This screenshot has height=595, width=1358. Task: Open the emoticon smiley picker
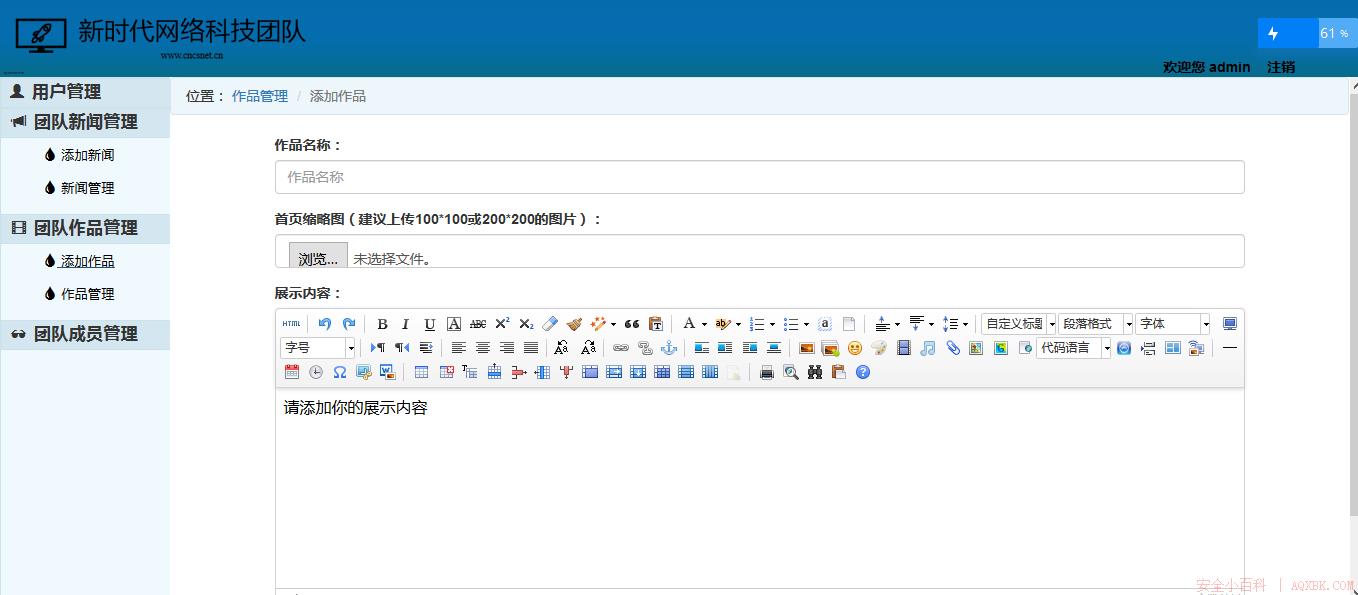click(x=854, y=348)
